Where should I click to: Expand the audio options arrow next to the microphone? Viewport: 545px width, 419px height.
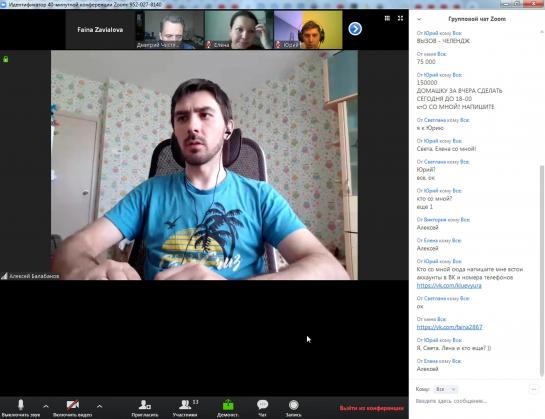46,406
